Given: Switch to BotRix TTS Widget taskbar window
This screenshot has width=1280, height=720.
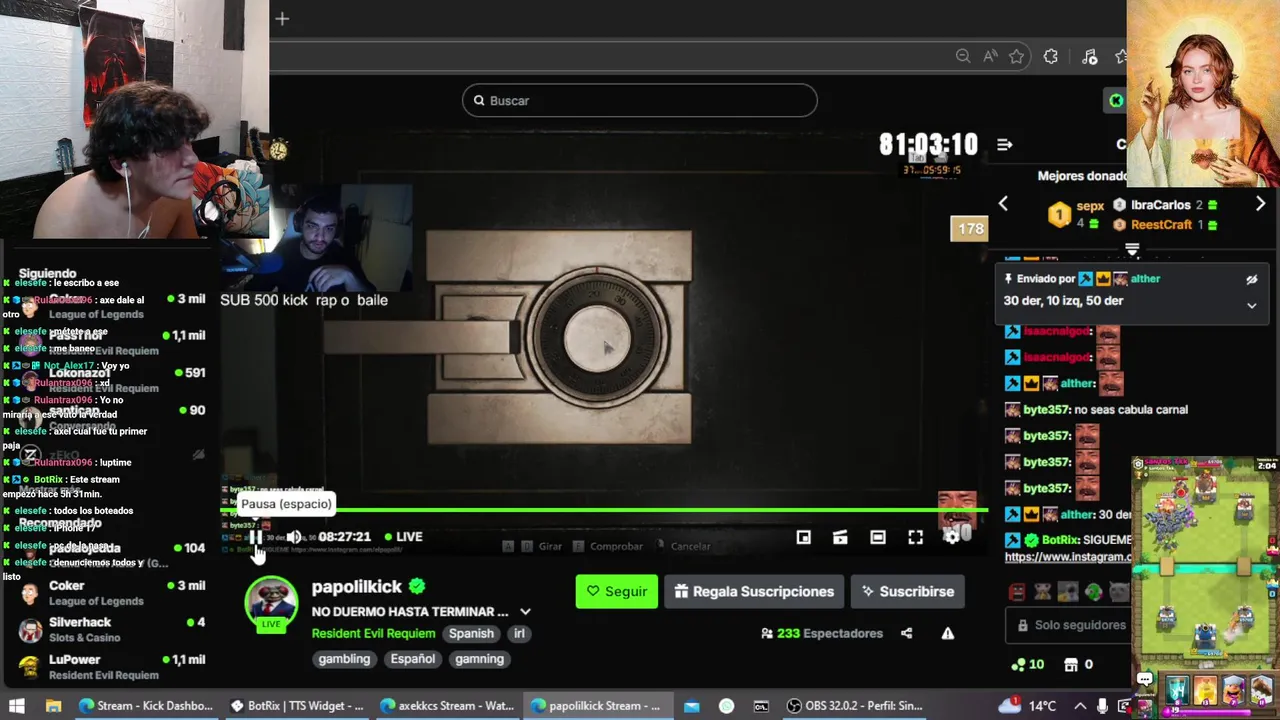Looking at the screenshot, I should coord(298,705).
